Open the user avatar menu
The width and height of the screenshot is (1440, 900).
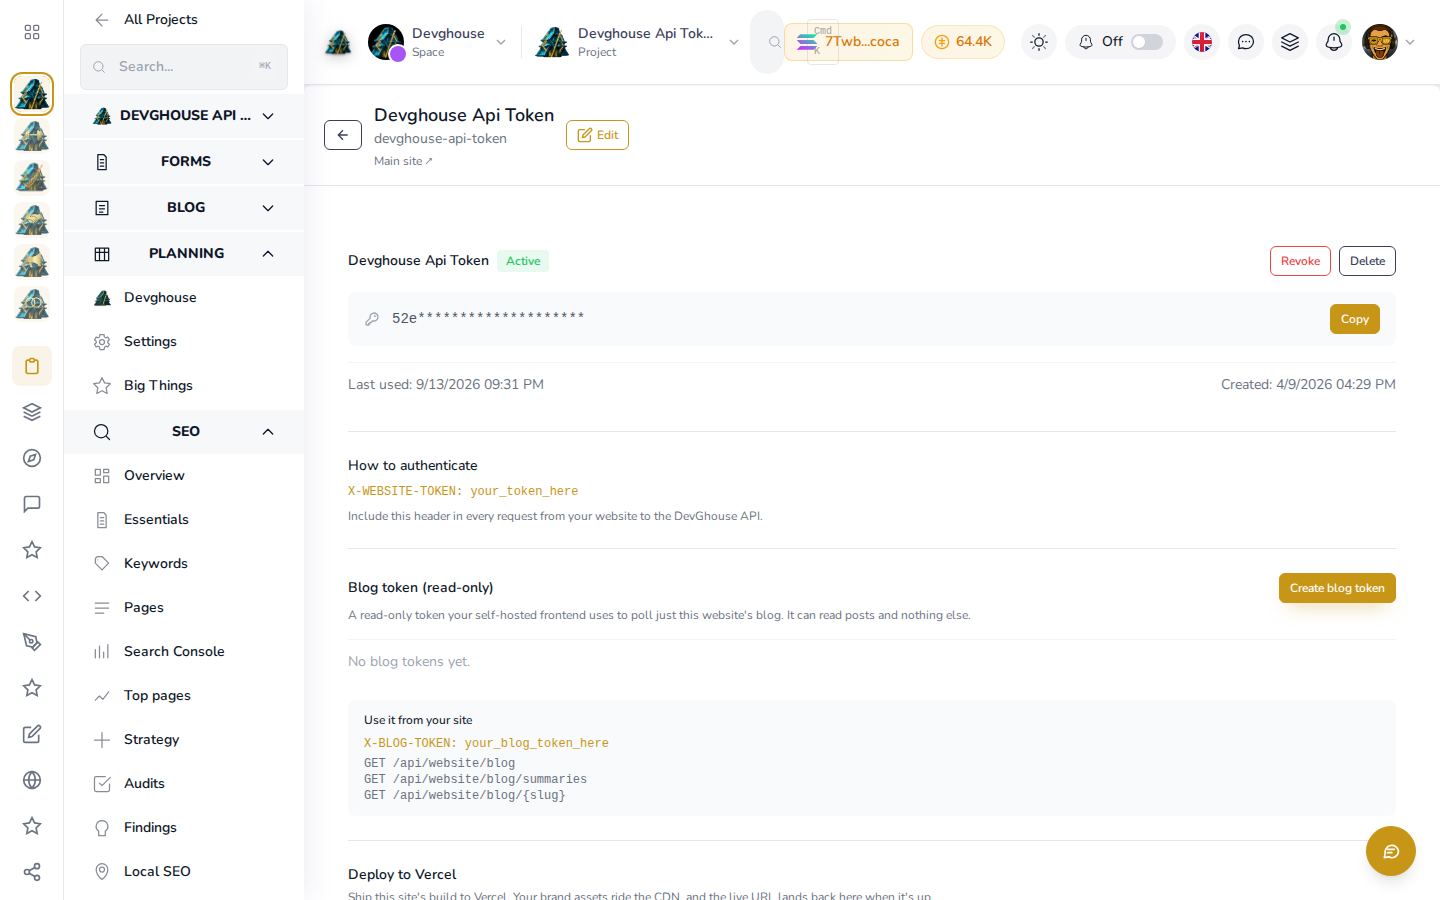(x=1389, y=42)
